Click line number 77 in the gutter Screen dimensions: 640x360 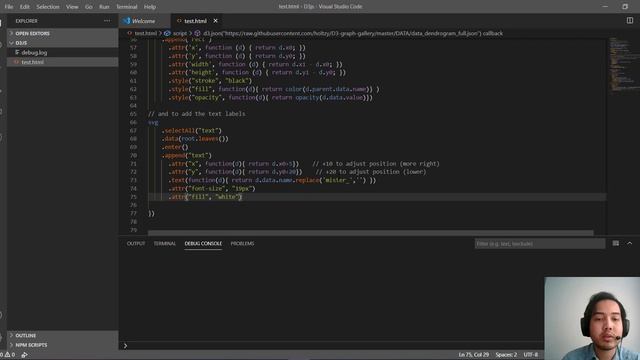(x=133, y=213)
